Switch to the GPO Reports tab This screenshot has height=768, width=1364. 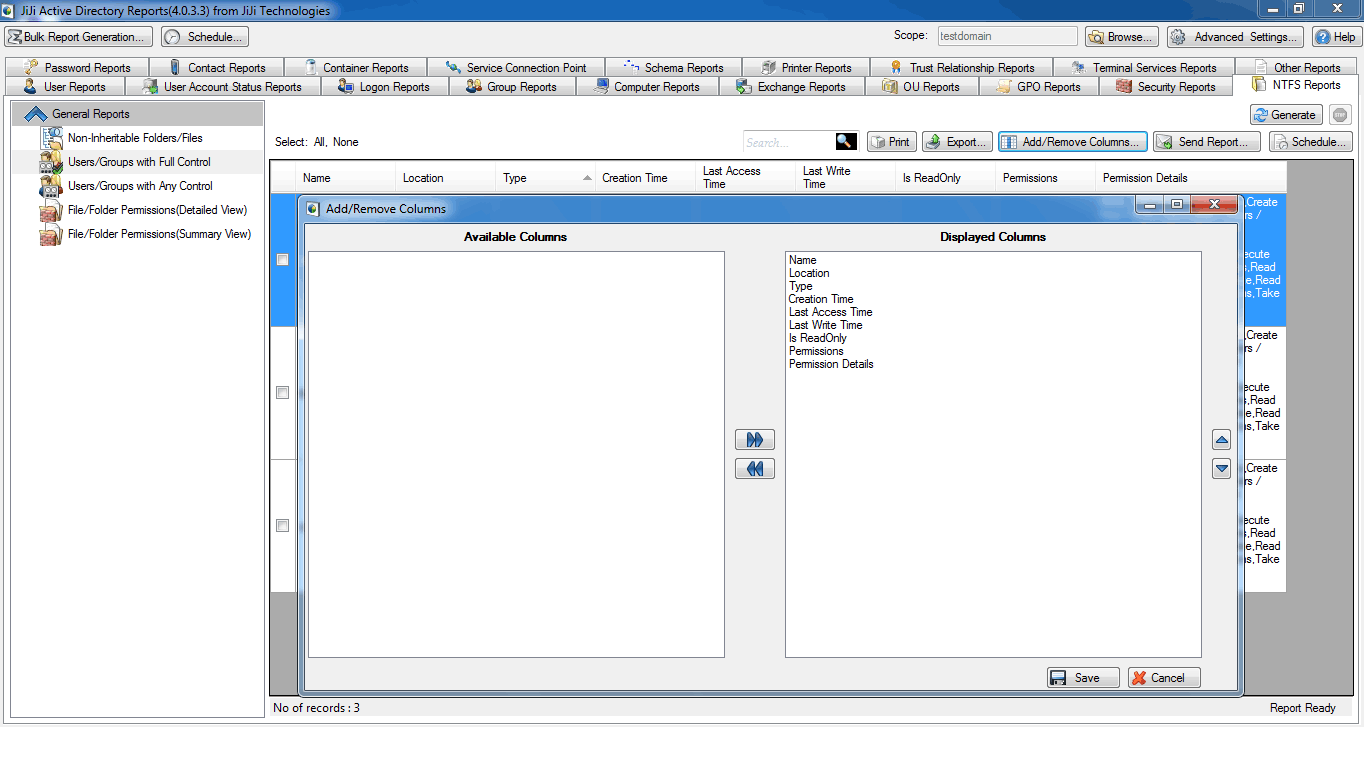point(1039,87)
